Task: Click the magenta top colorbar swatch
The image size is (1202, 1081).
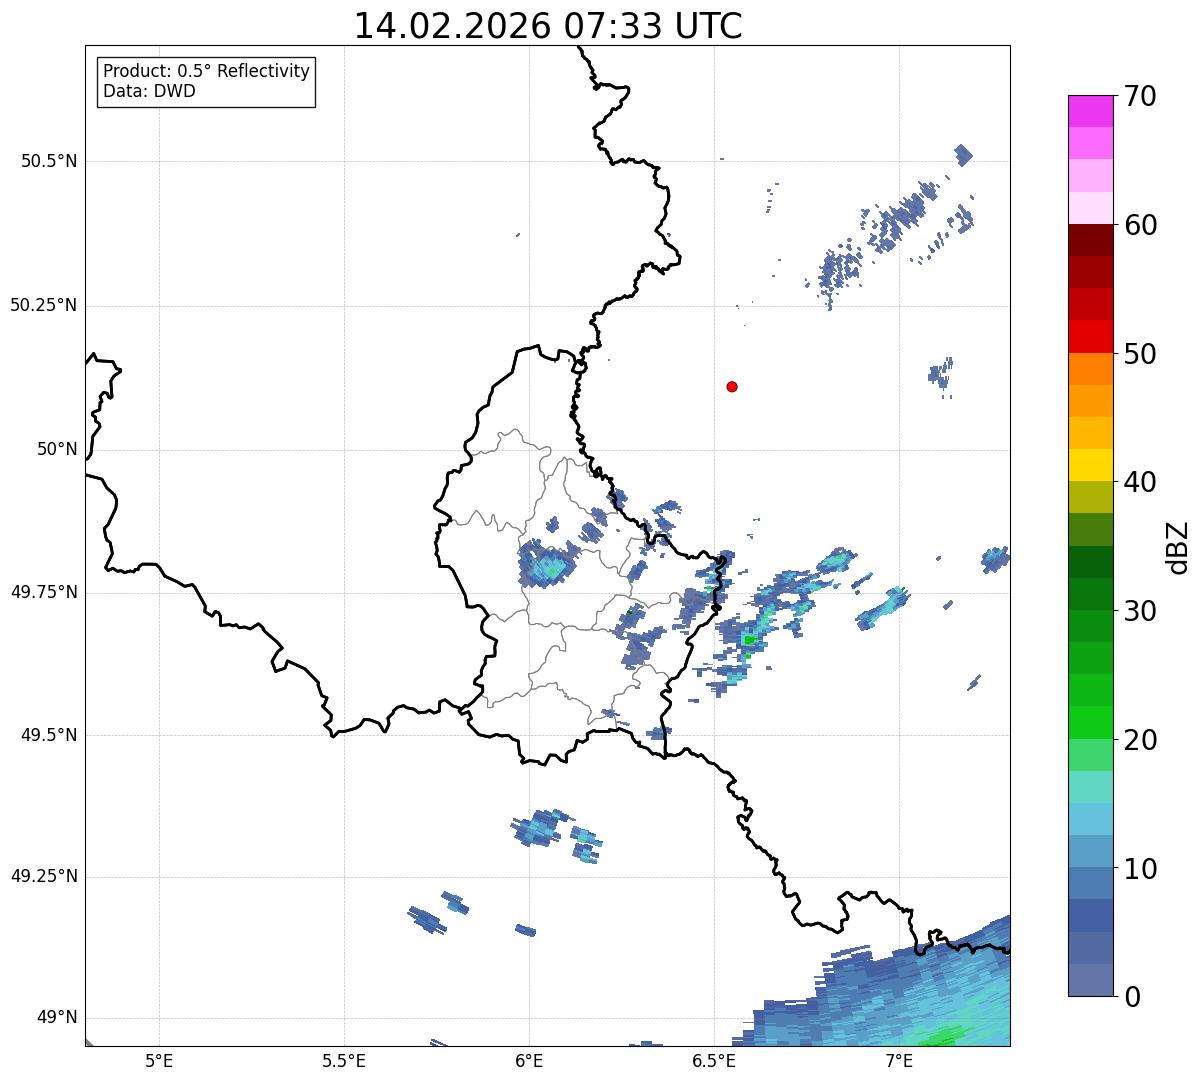Action: [1090, 111]
